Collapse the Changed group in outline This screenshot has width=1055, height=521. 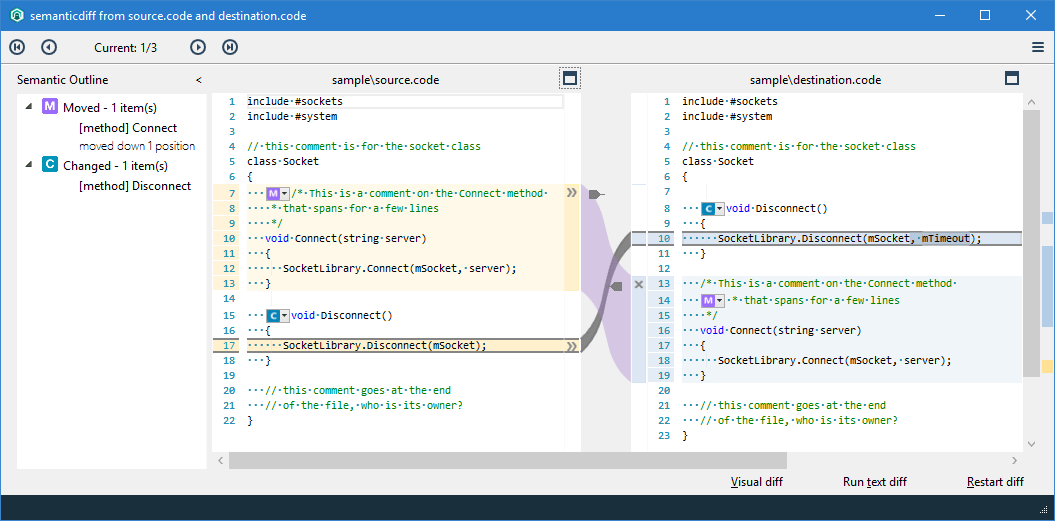[x=29, y=164]
